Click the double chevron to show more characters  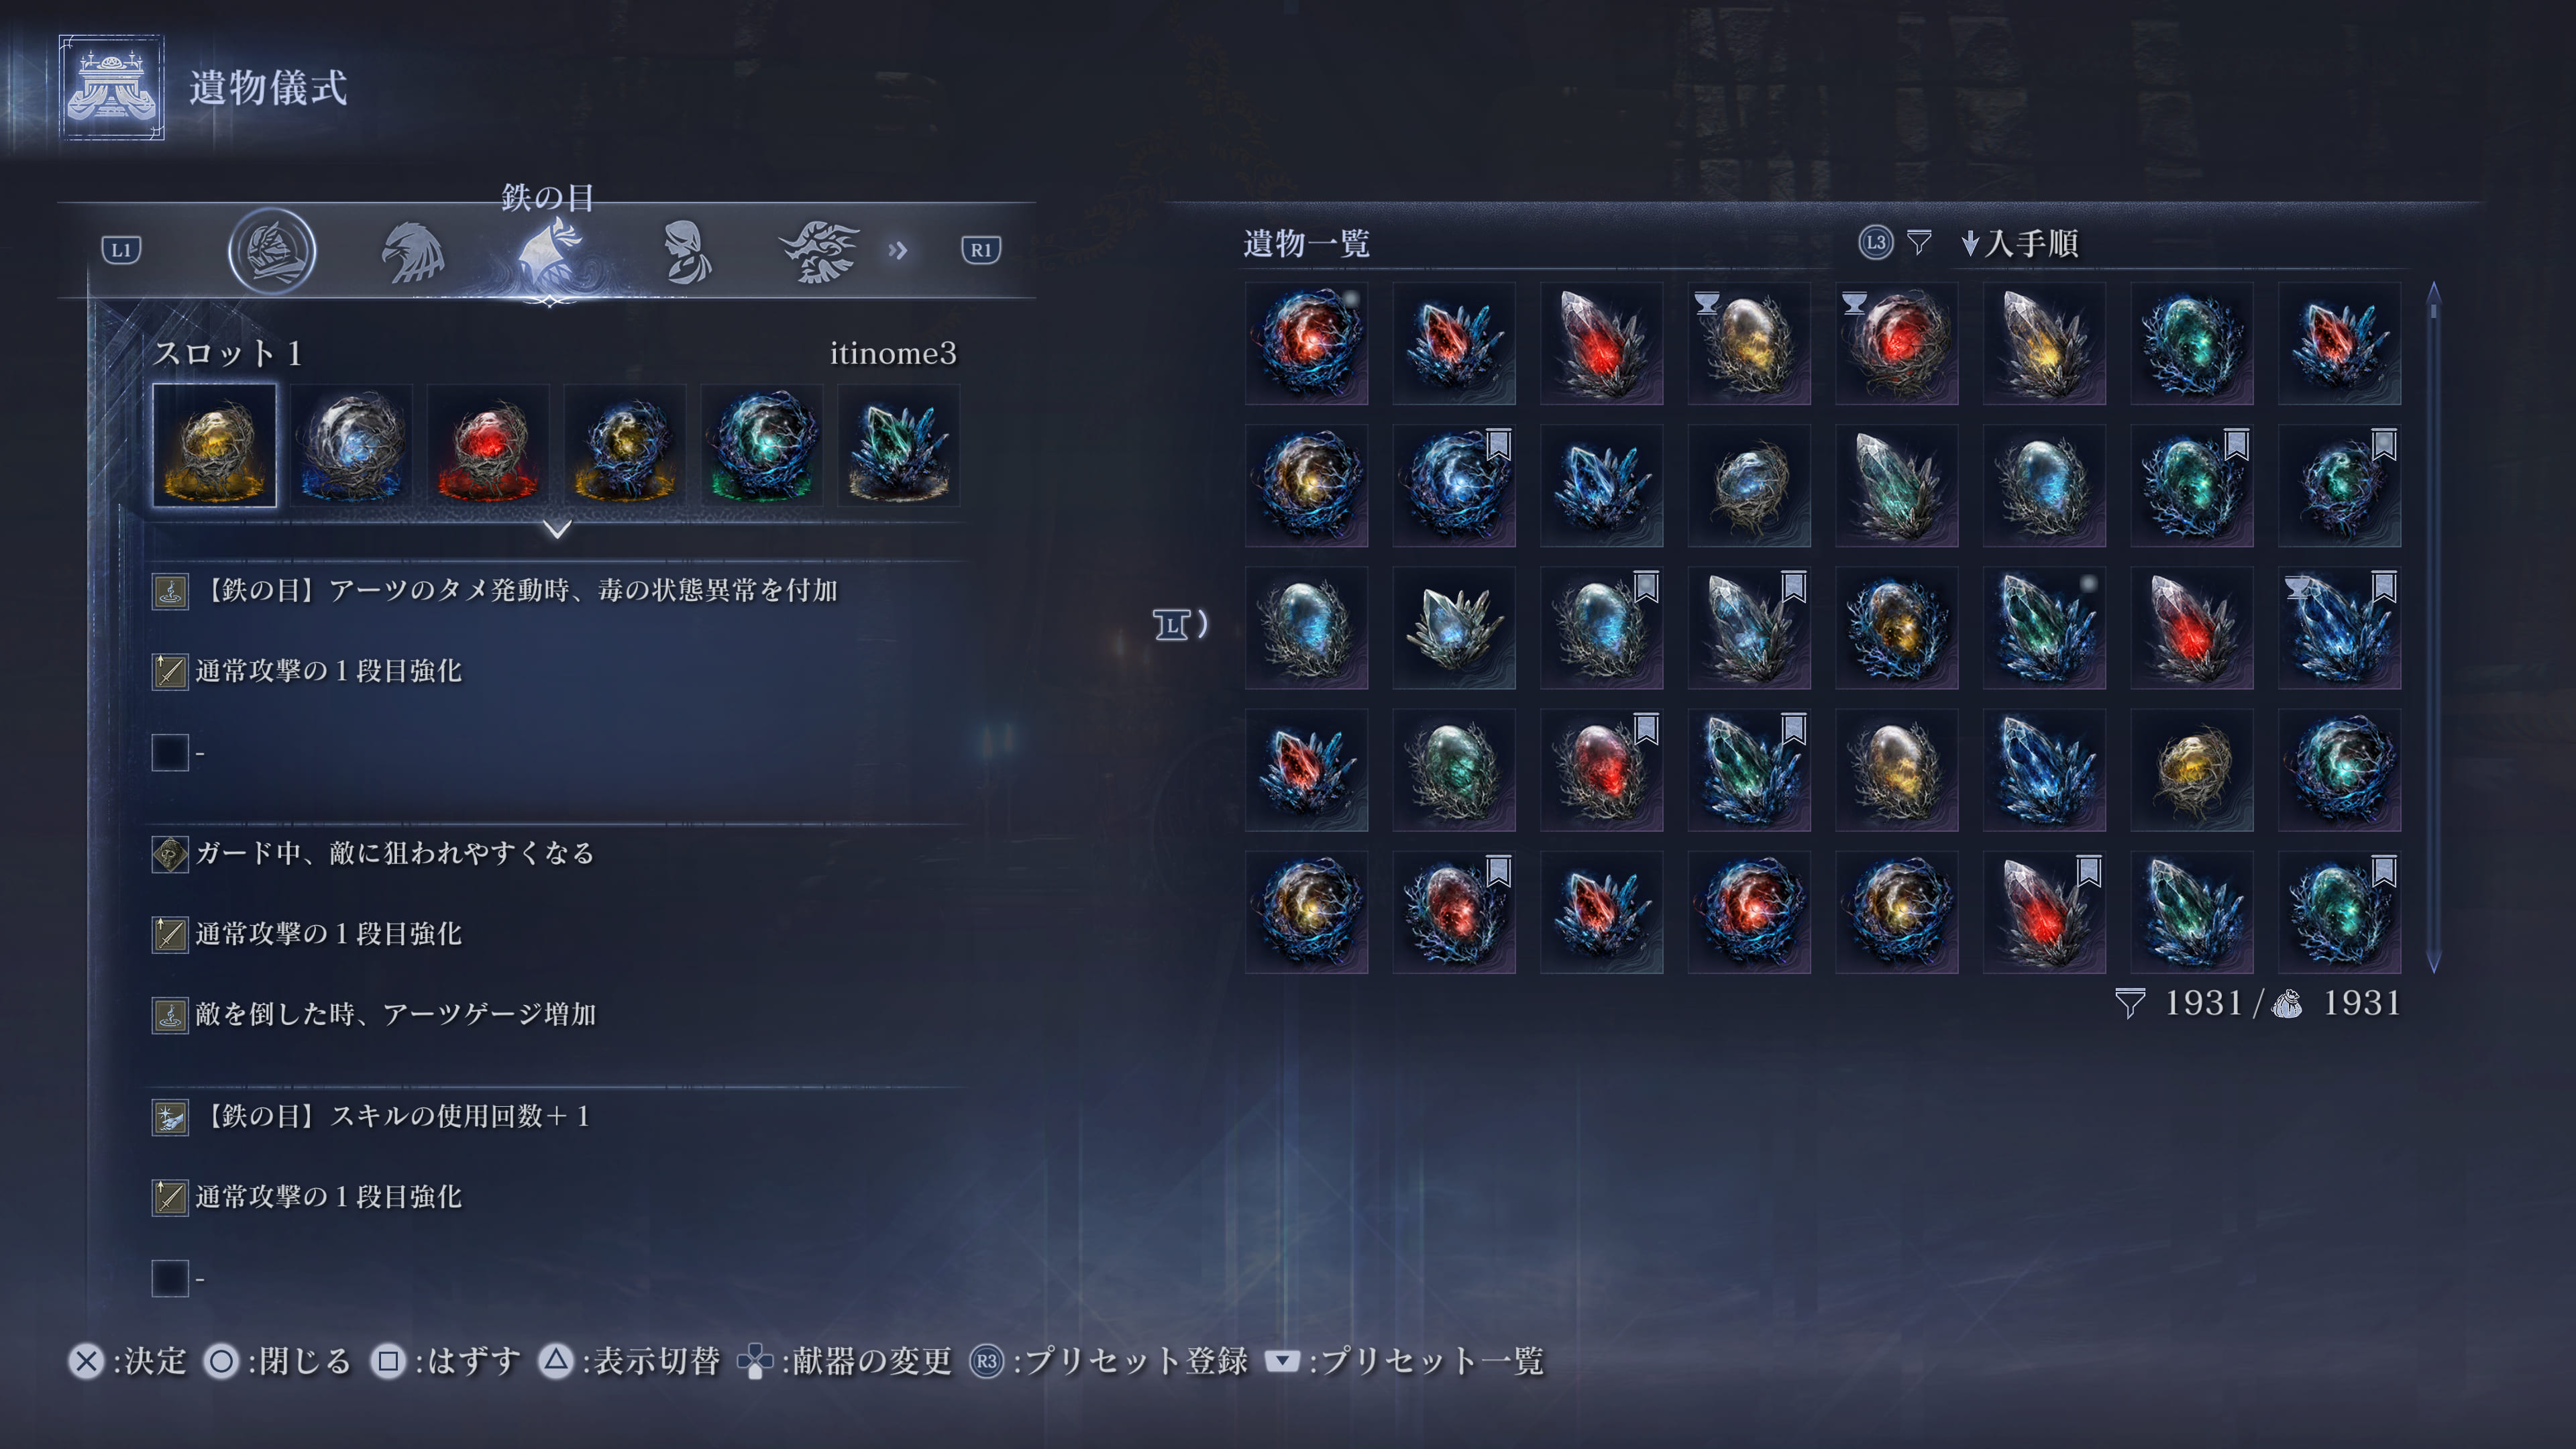pos(897,250)
